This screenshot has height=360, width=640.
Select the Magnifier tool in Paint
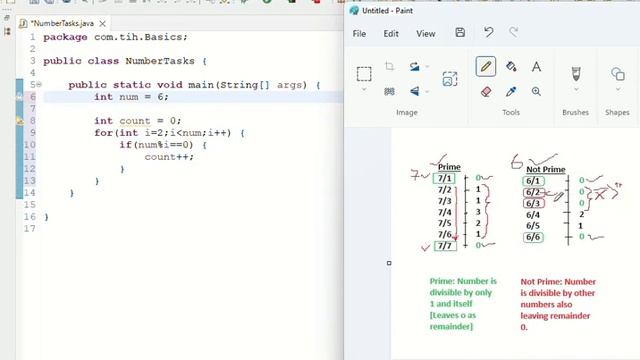pos(536,91)
